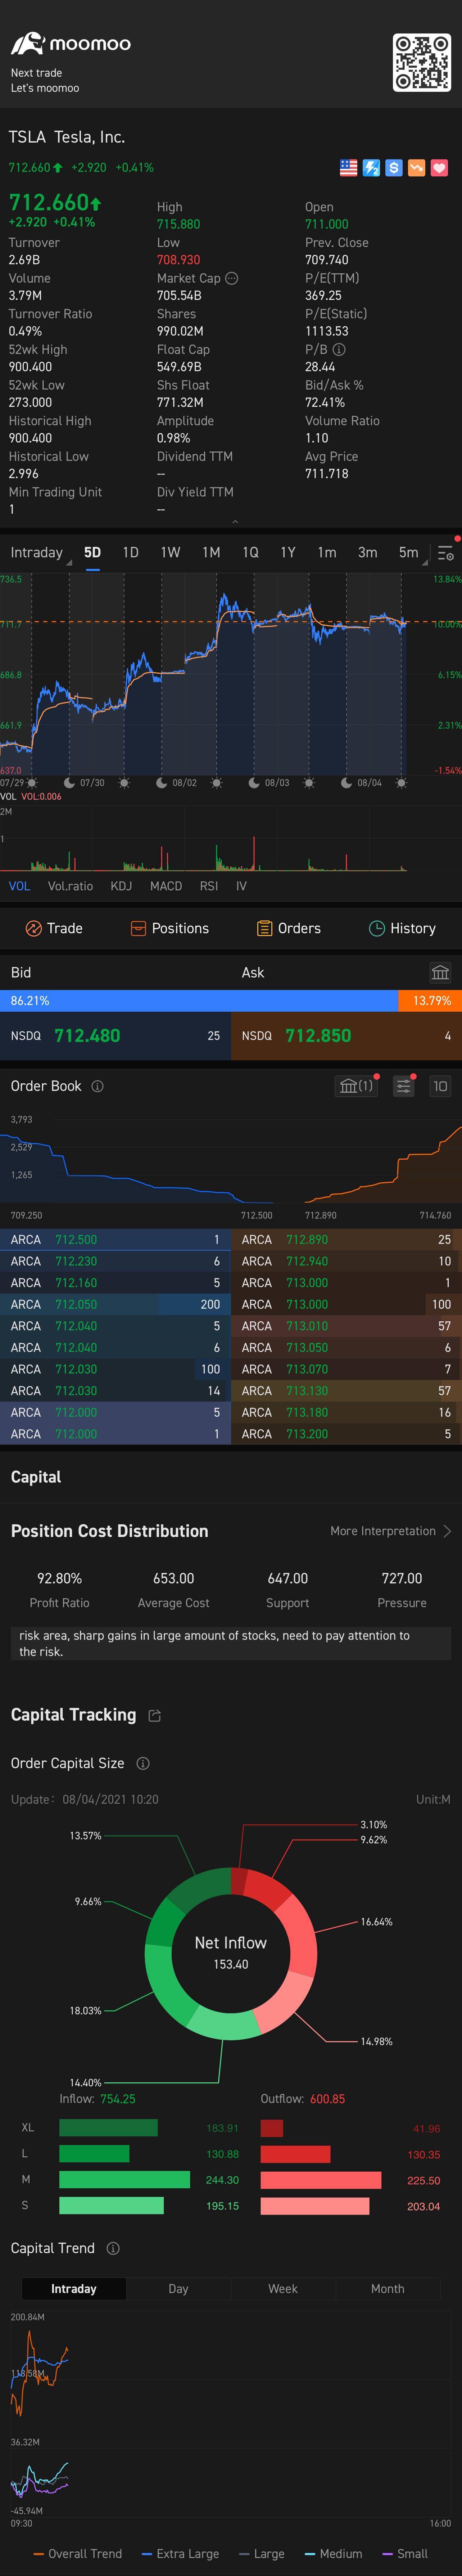
Task: Toggle the Large legend line
Action: tap(262, 2554)
